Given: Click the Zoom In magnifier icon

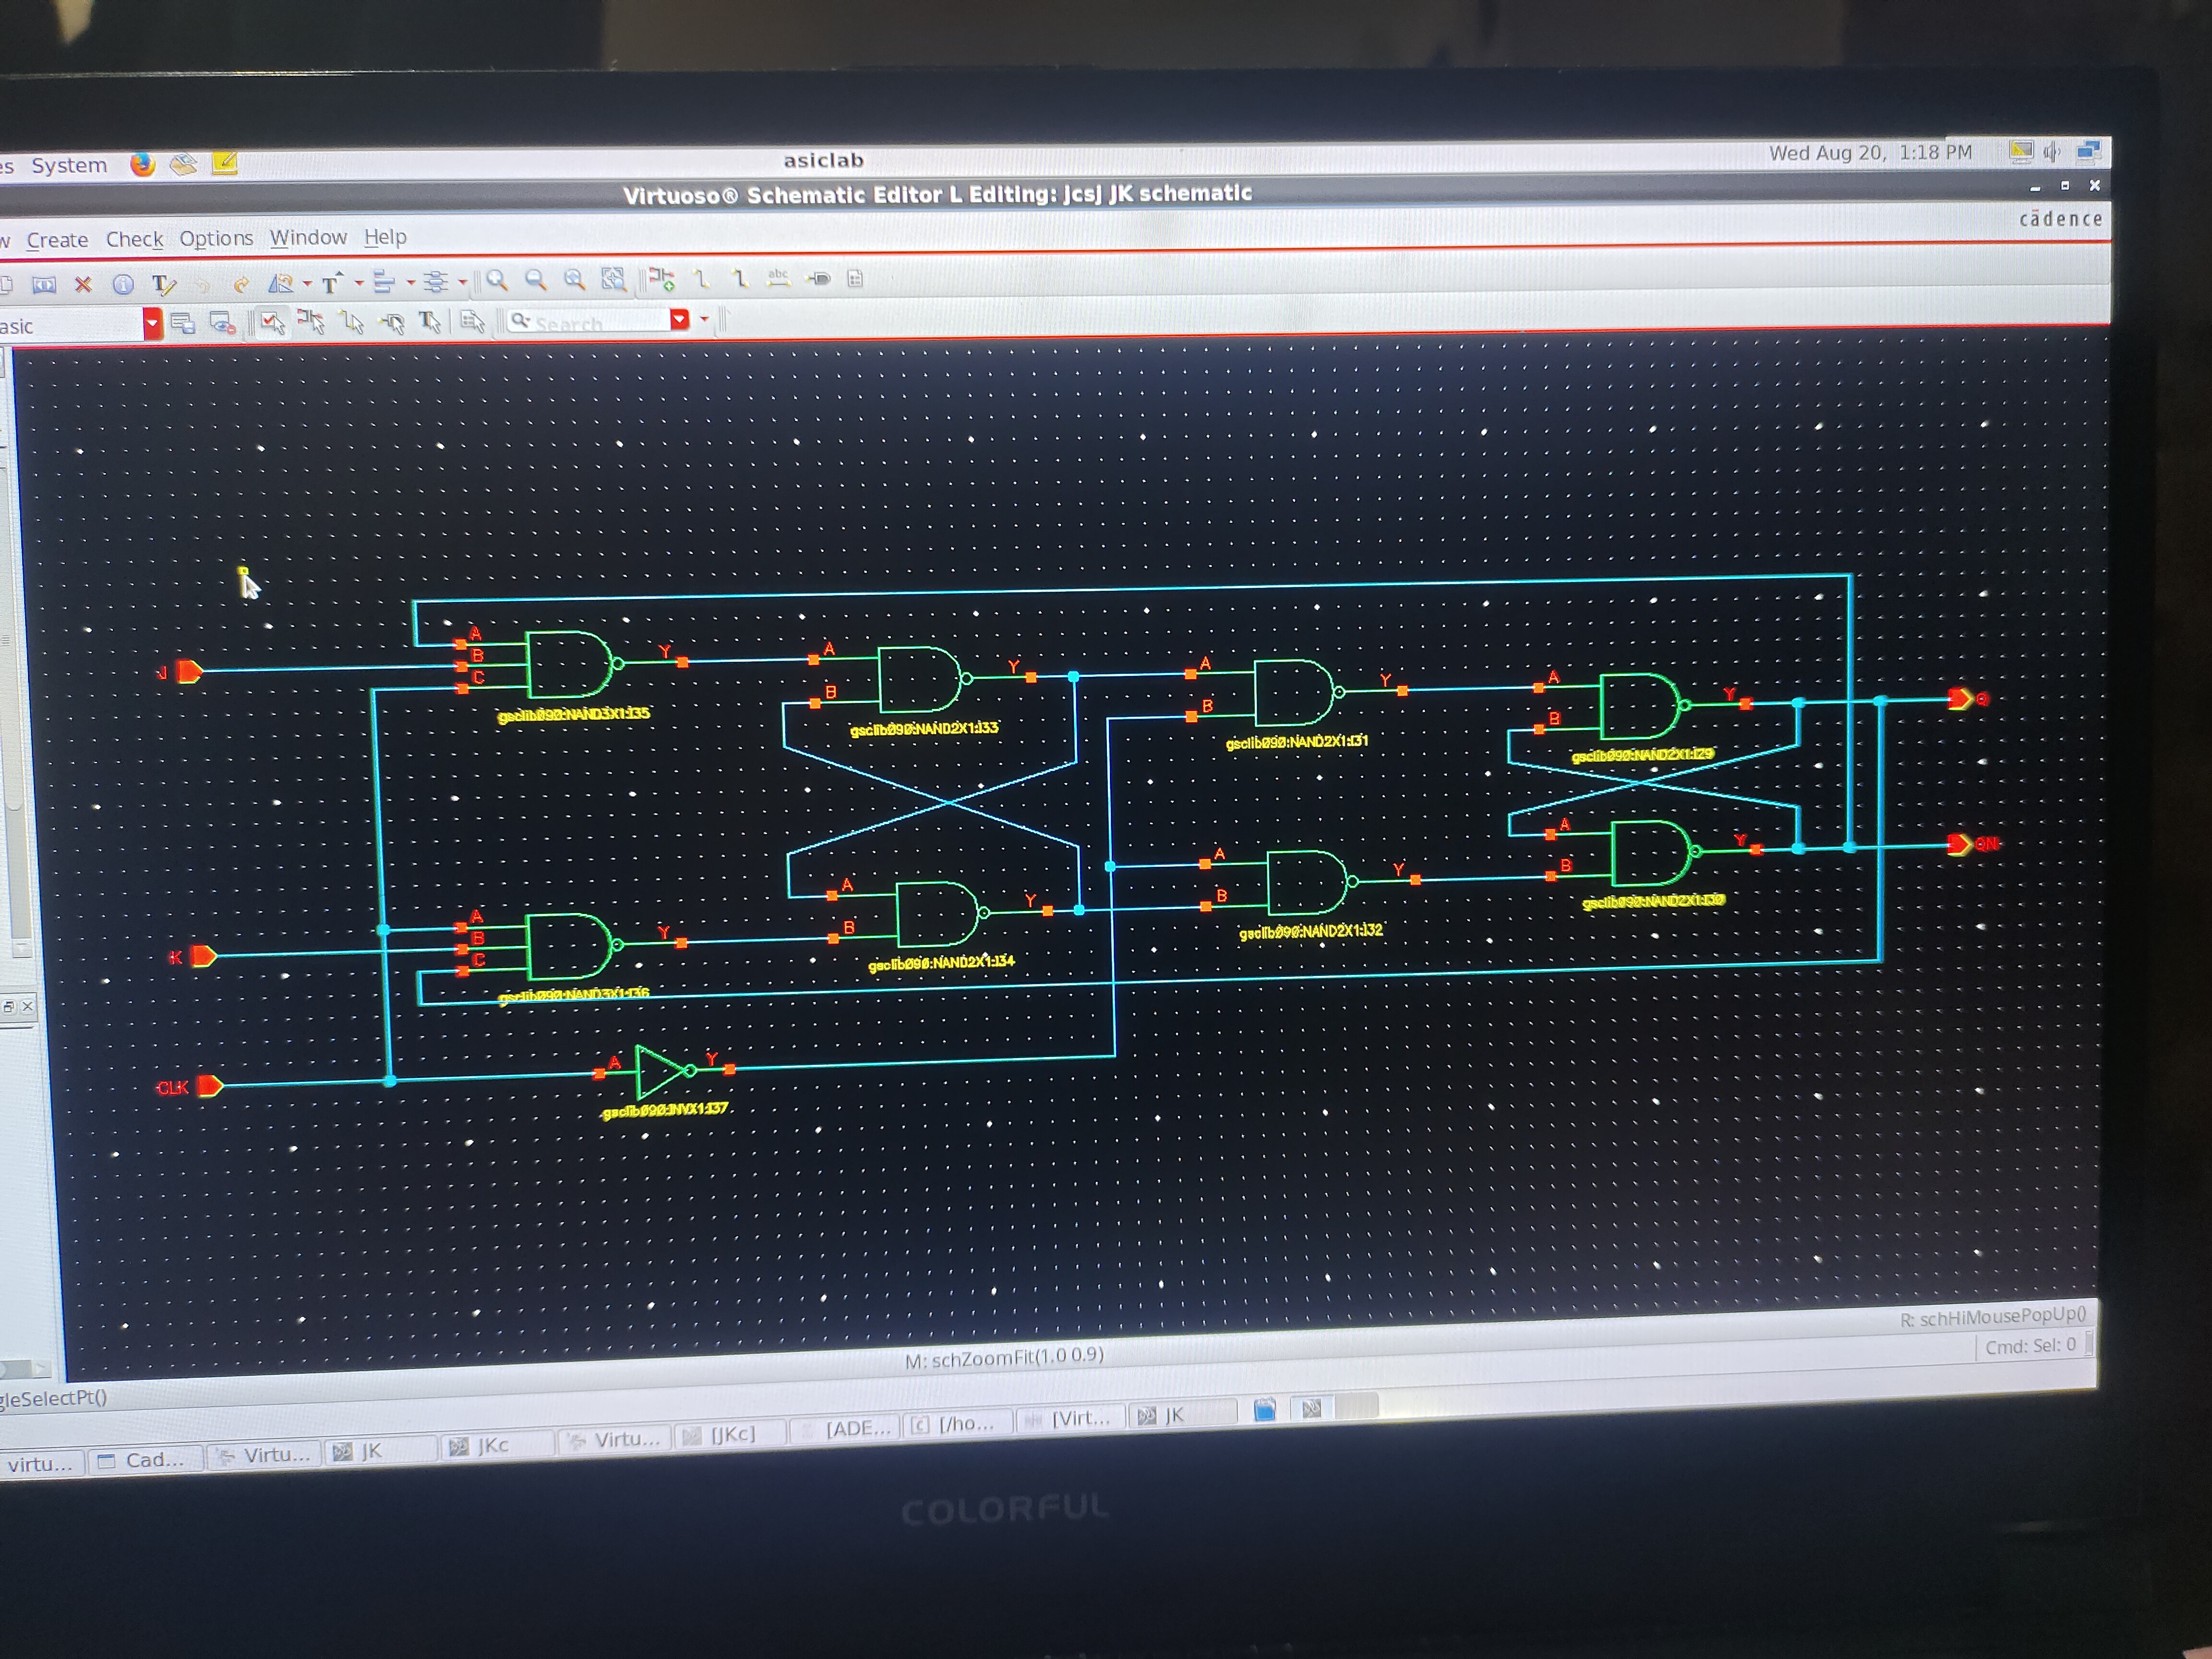Looking at the screenshot, I should pyautogui.click(x=497, y=280).
